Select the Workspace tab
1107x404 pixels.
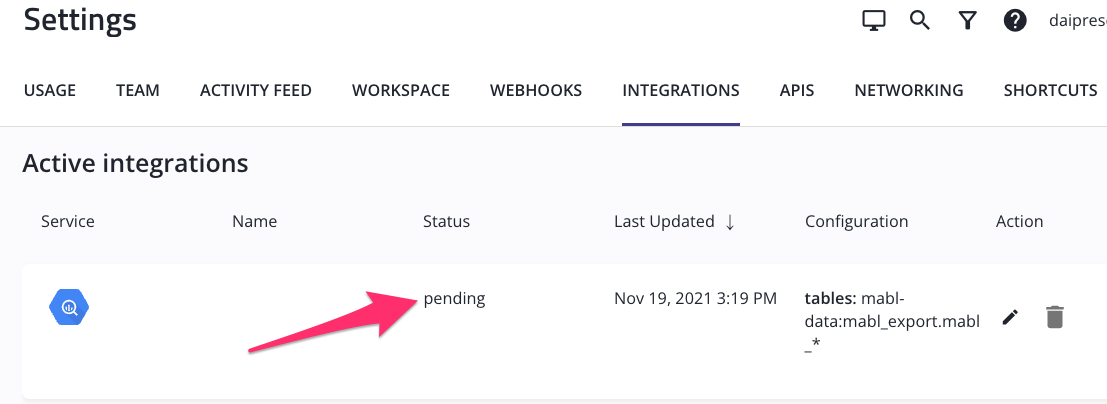pyautogui.click(x=401, y=90)
